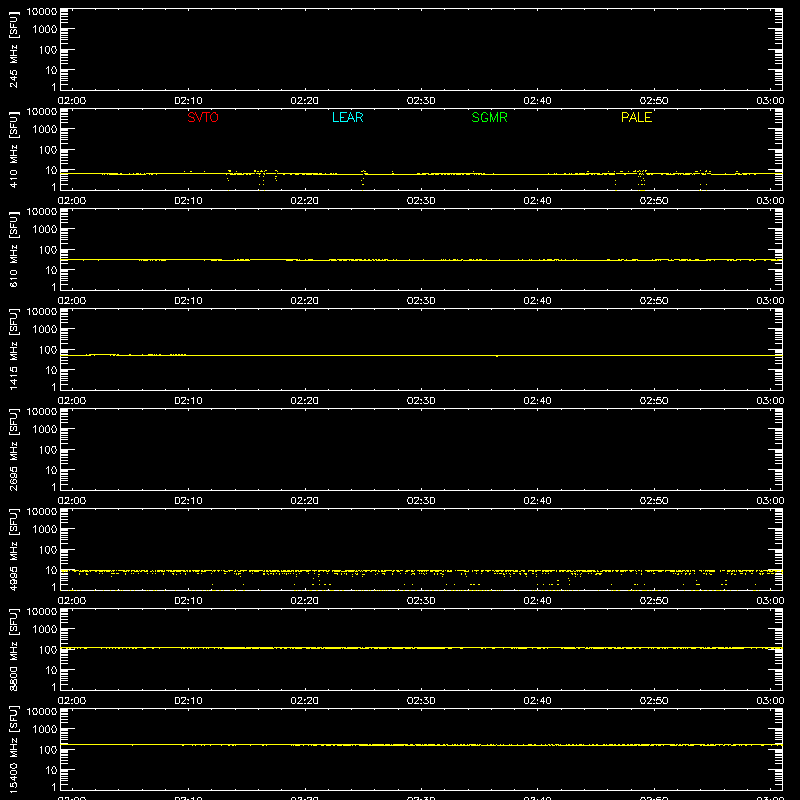Viewport: 800px width, 800px height.
Task: Select the 610 MHz [SFU] axis label
Action: click(13, 249)
